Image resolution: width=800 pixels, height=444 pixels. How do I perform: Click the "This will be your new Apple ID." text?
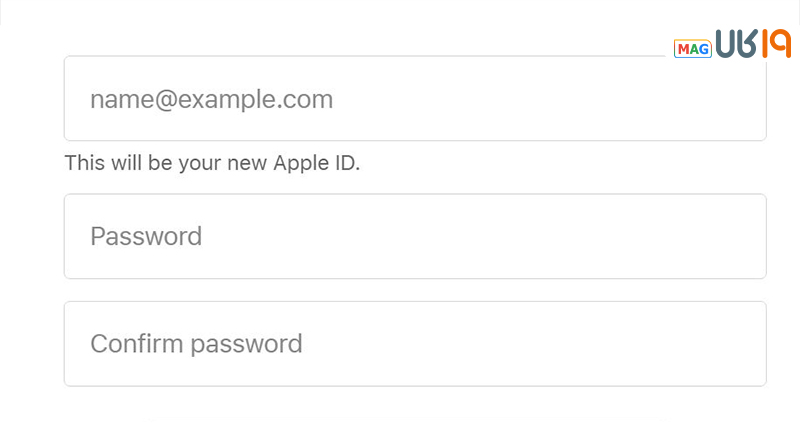(212, 163)
